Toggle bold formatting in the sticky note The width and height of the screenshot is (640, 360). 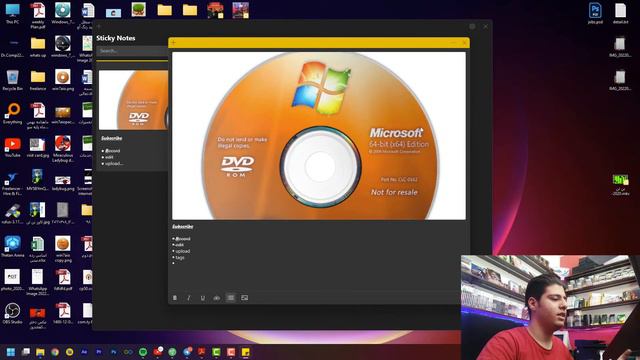[x=175, y=298]
